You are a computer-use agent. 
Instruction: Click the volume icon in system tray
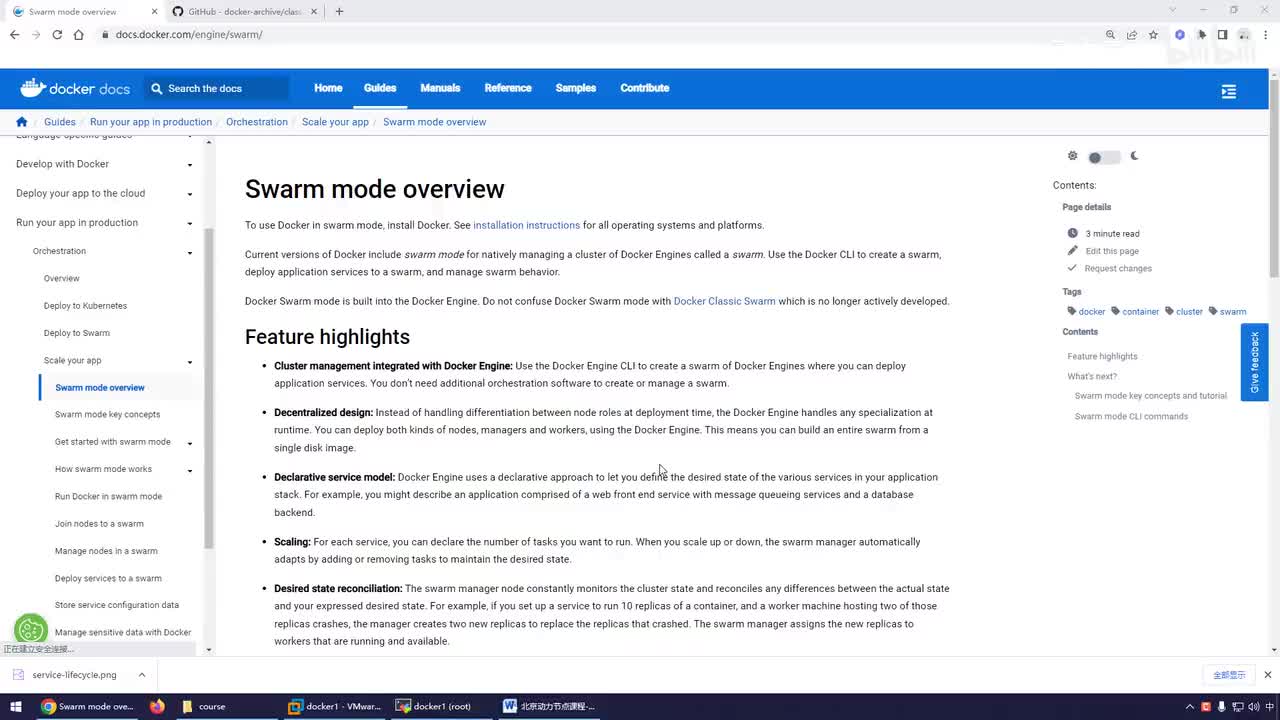[x=1253, y=707]
